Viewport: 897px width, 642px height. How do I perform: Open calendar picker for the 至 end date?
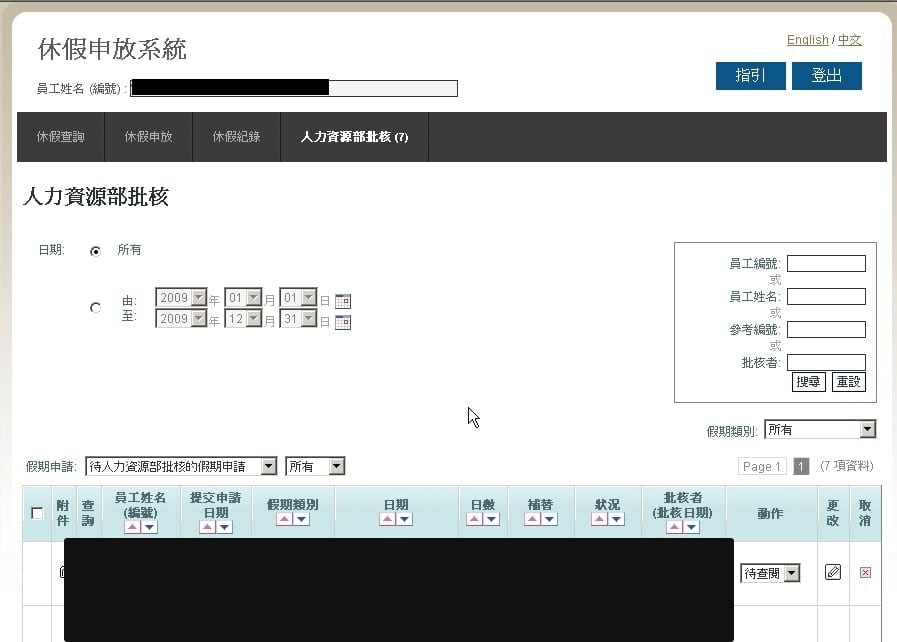tap(343, 322)
